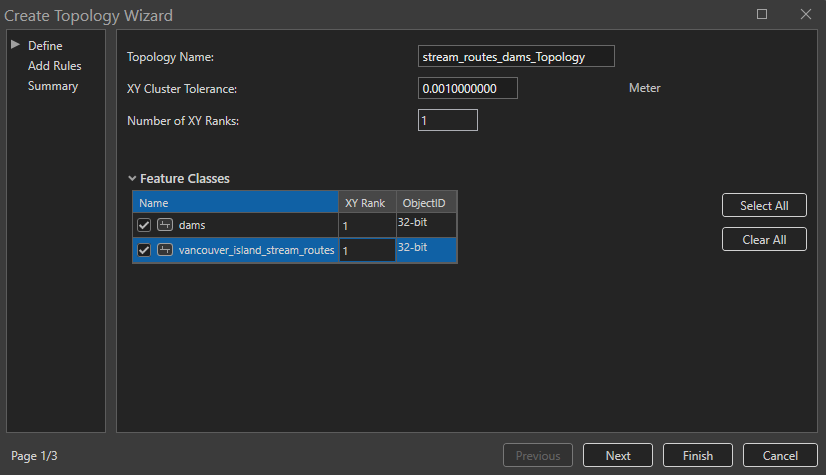Screen dimensions: 826x475
Task: Click the dams line feature class icon
Action: (165, 225)
